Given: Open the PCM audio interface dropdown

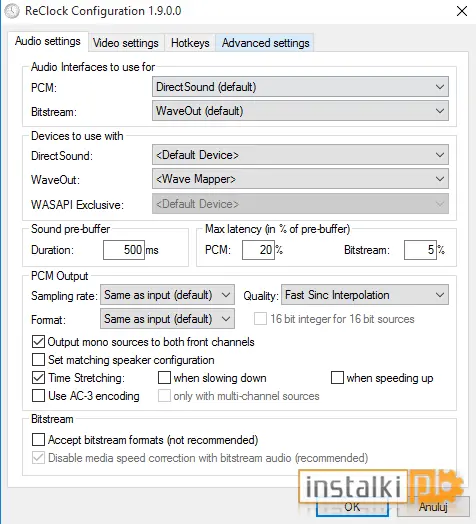Looking at the screenshot, I should click(x=300, y=87).
